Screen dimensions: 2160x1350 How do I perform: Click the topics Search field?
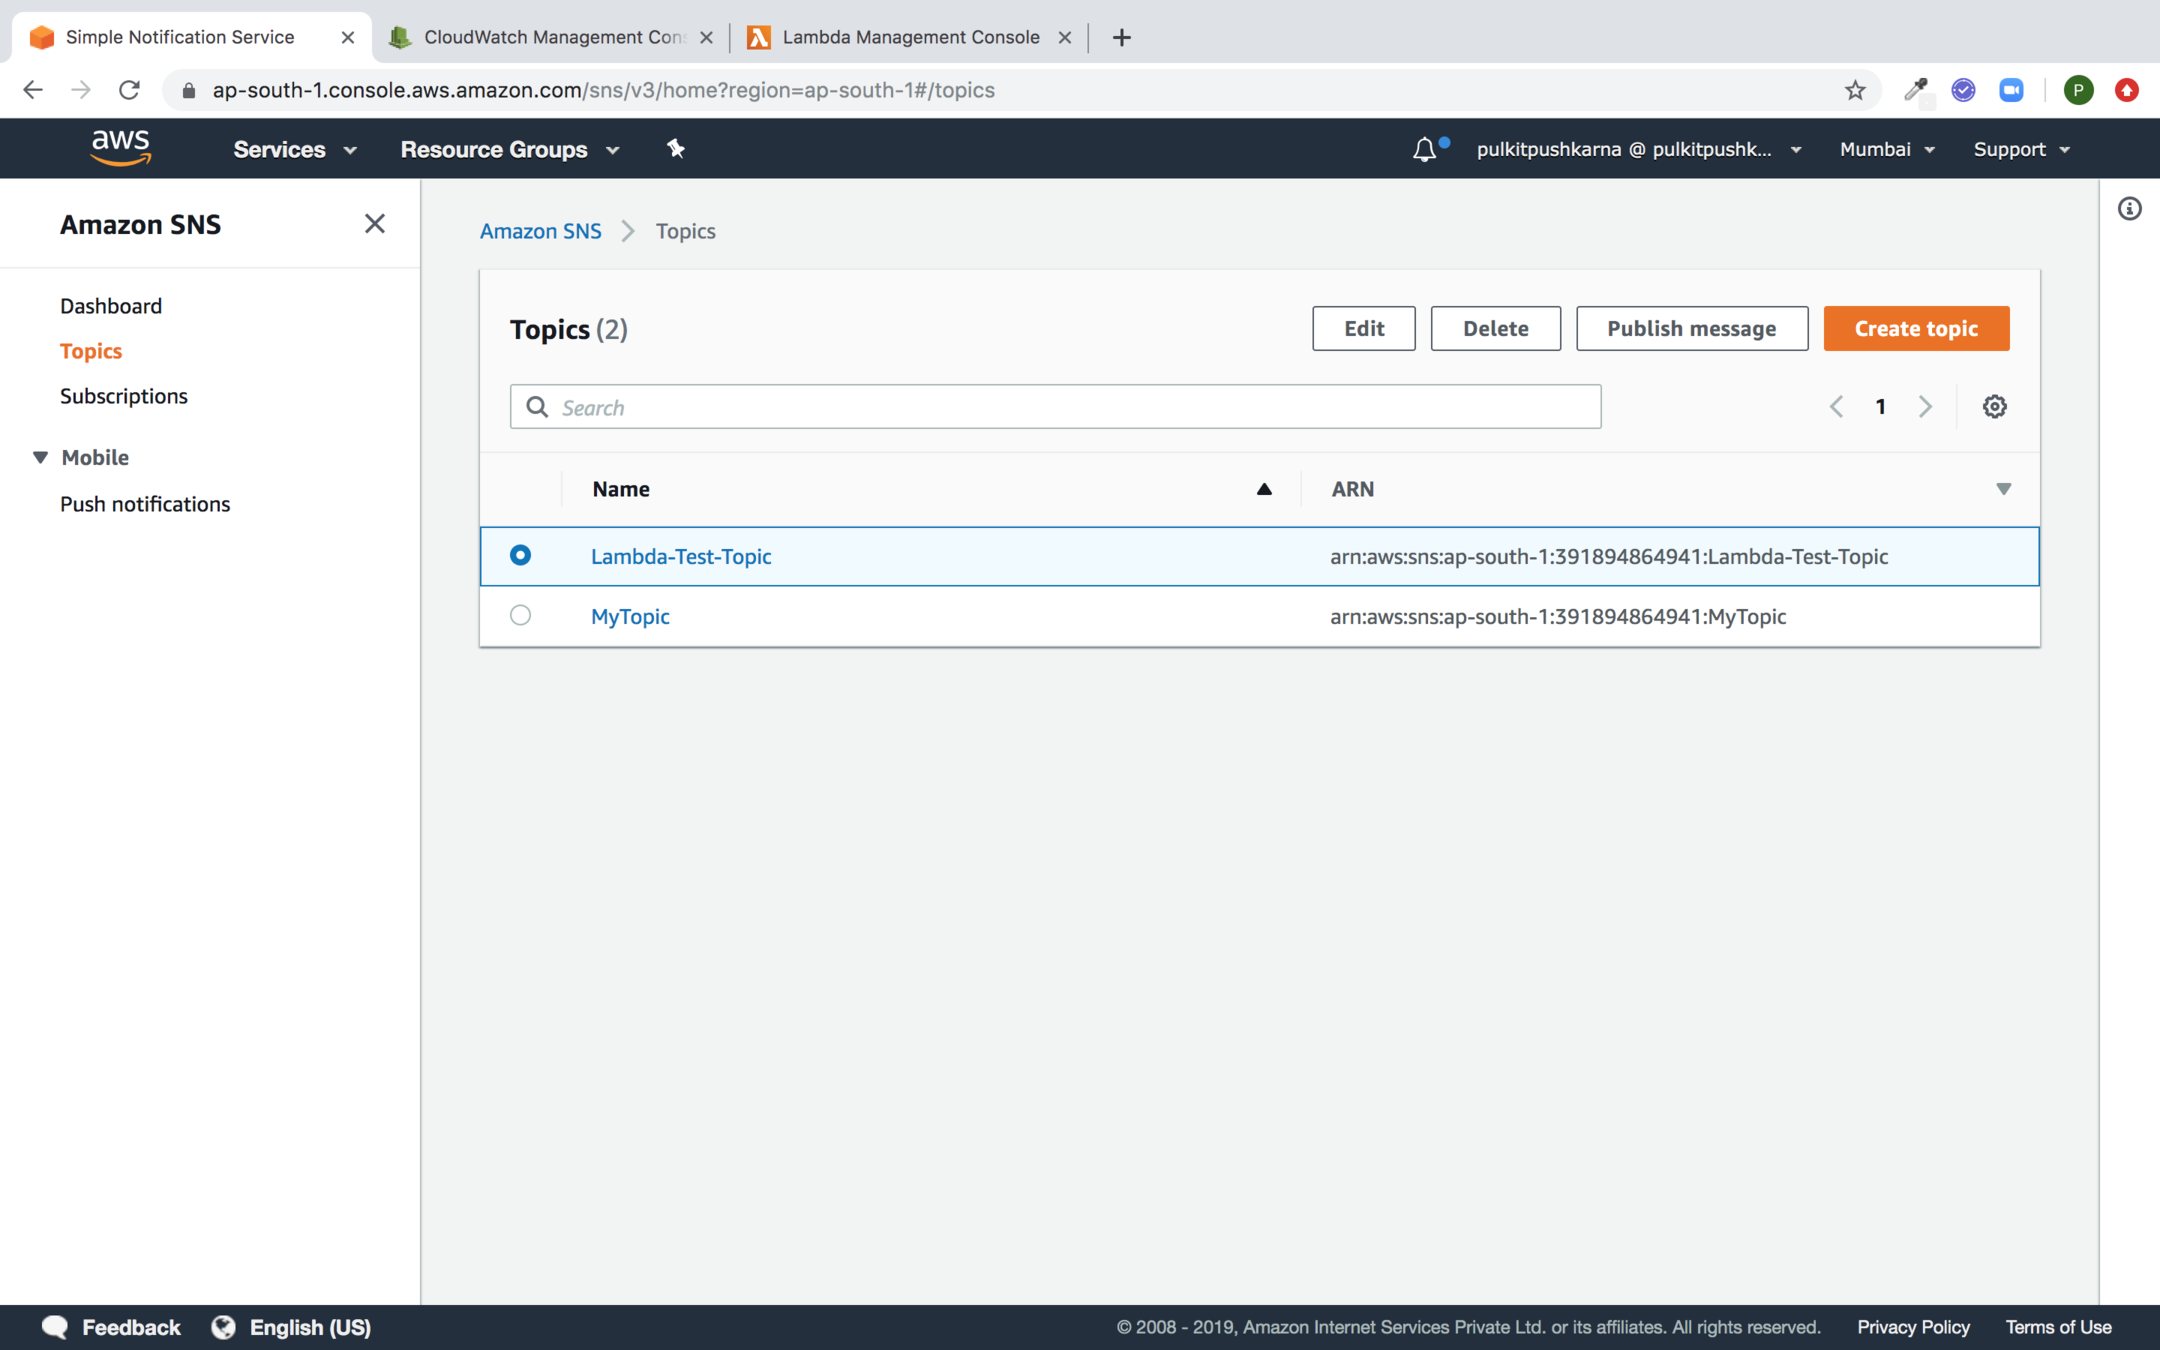(1055, 407)
